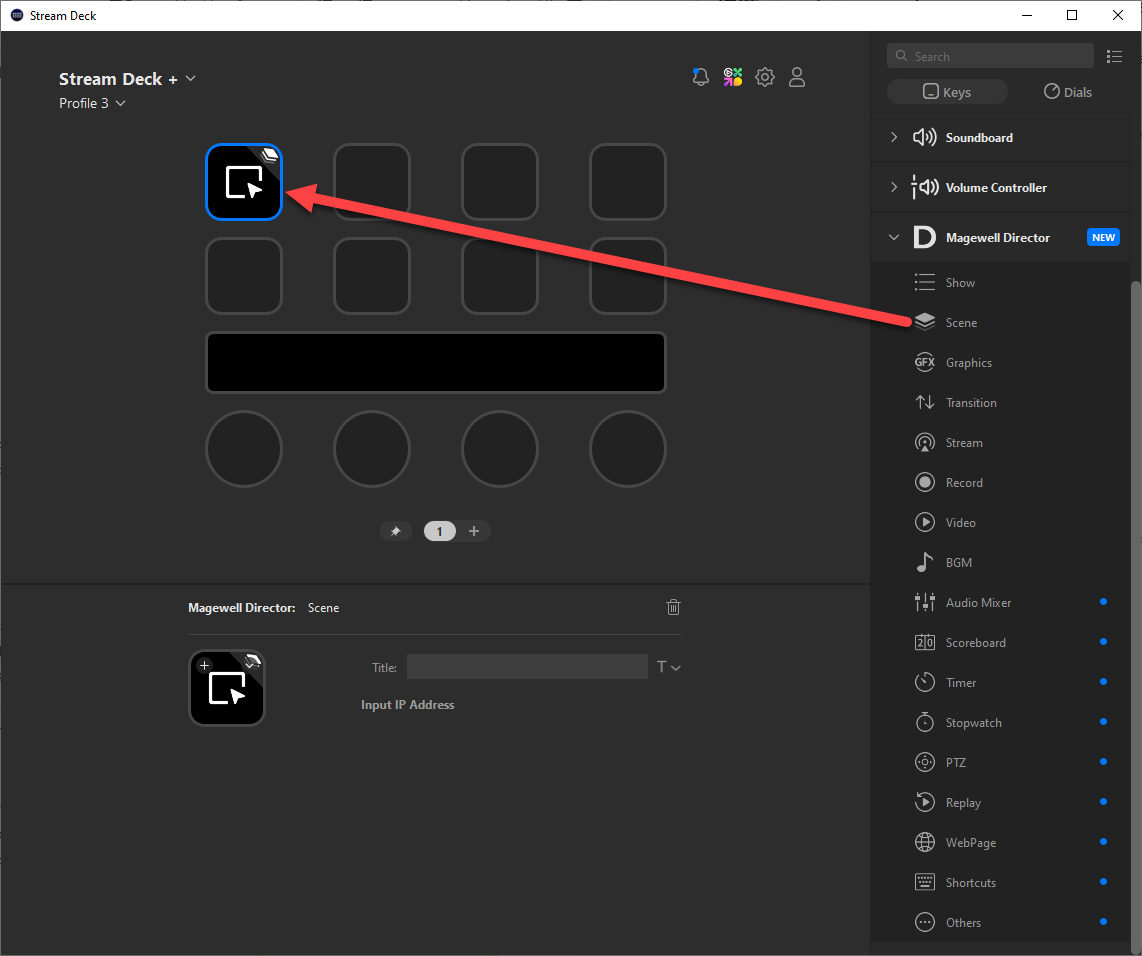Open the user account icon
1142x956 pixels.
coord(797,76)
